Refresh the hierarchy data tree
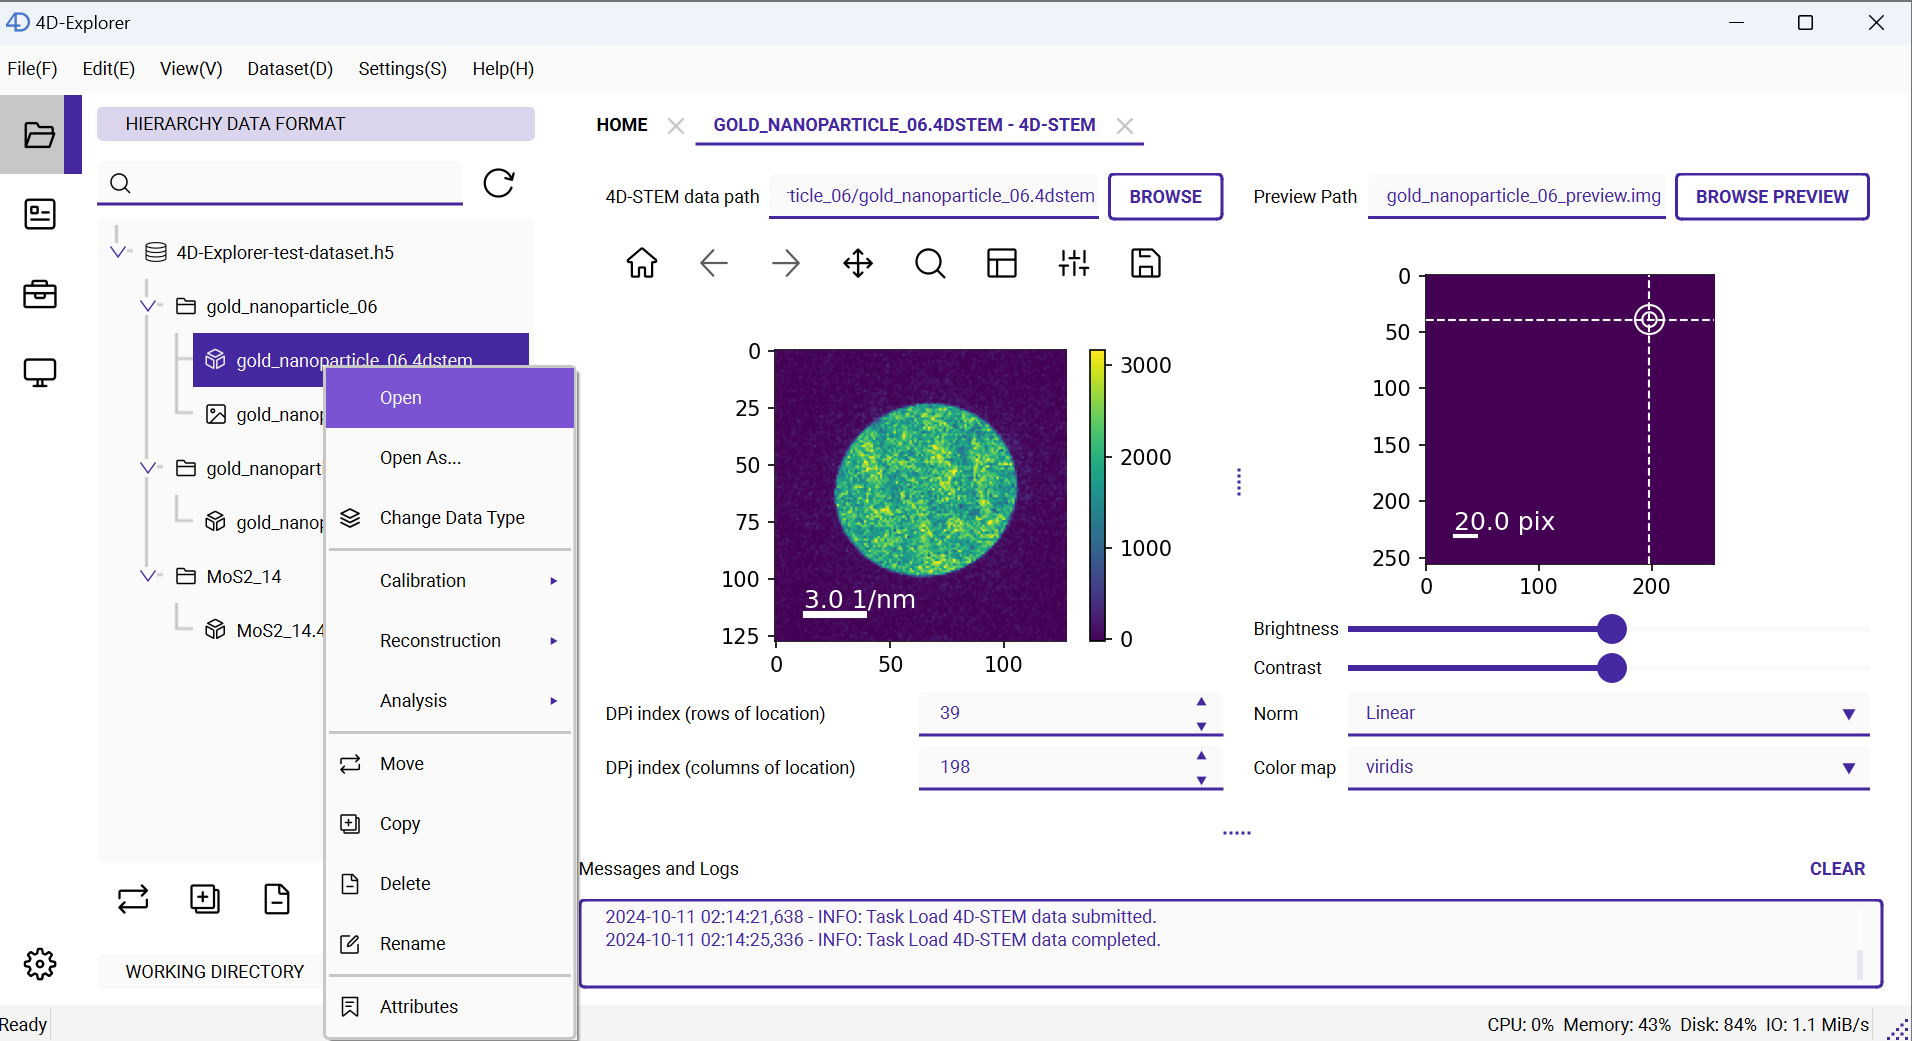The height and width of the screenshot is (1041, 1912). pos(498,183)
